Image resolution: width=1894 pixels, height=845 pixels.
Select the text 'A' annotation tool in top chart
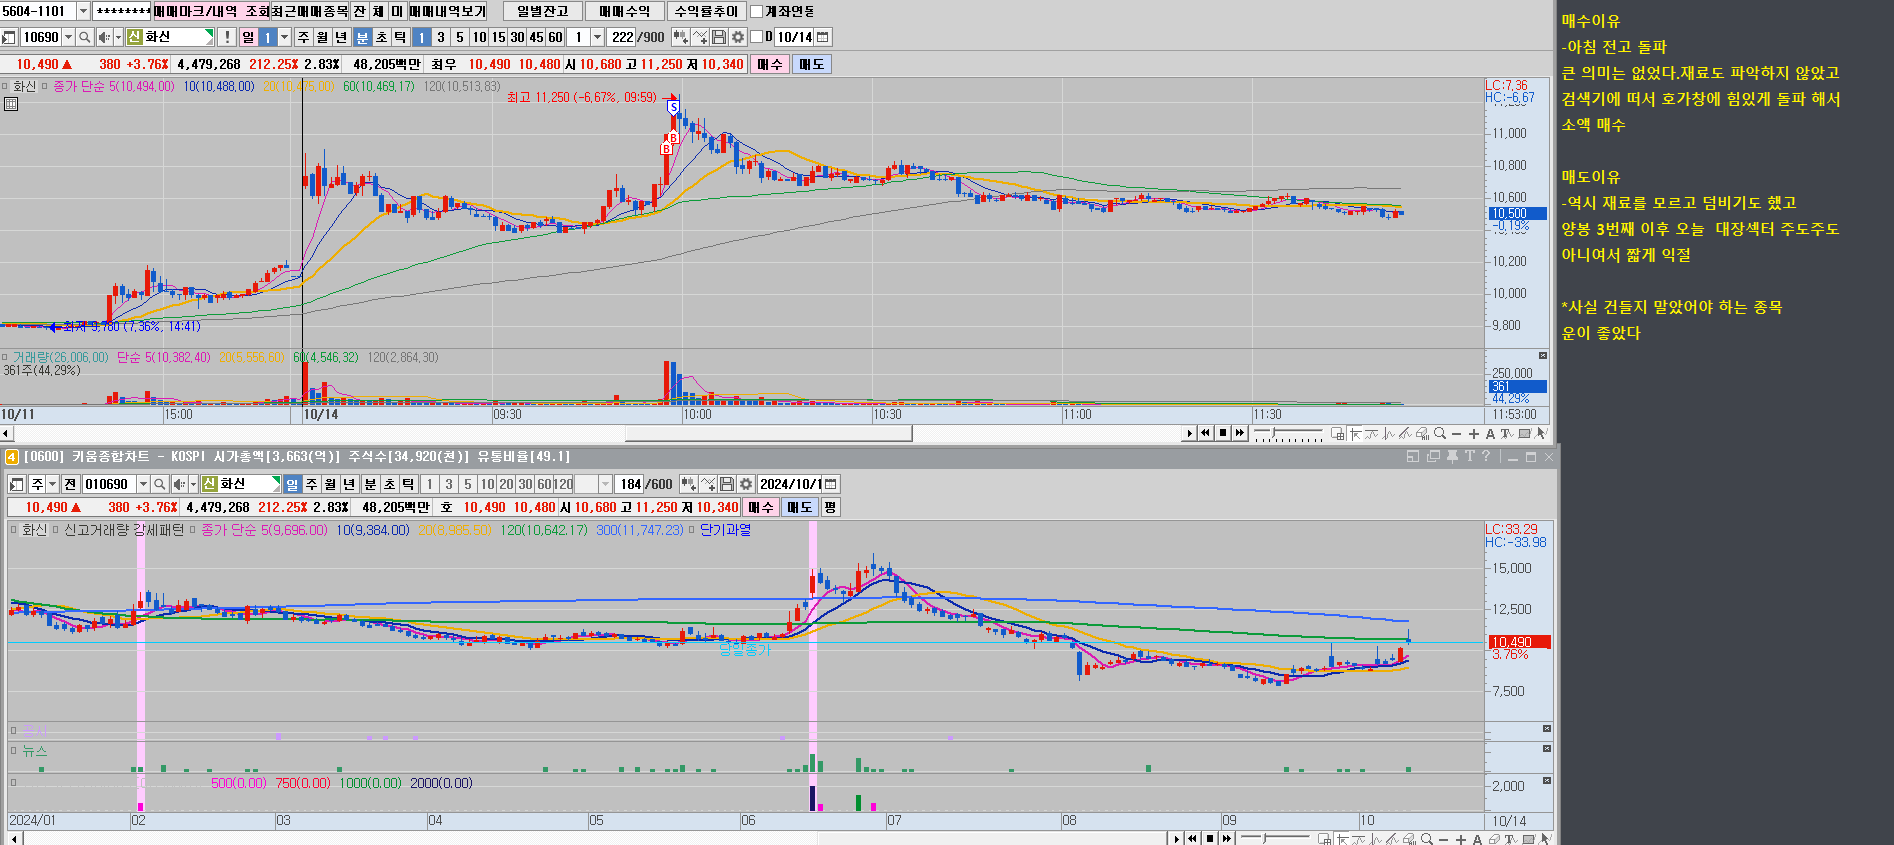[x=1490, y=433]
